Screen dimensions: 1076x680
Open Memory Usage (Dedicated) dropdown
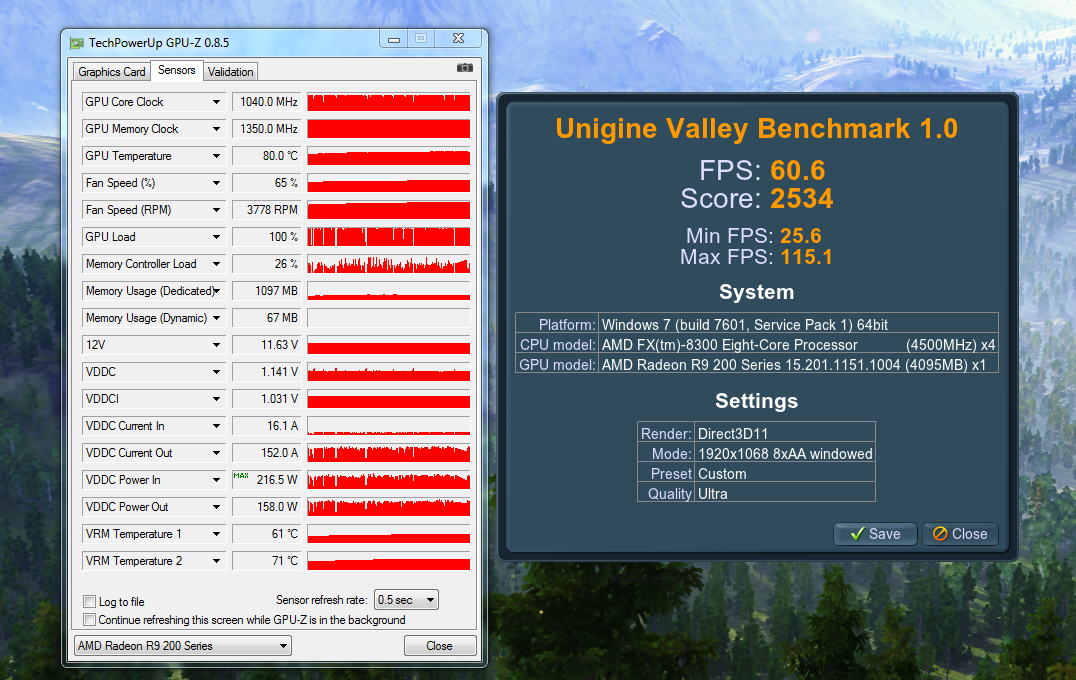pos(216,291)
